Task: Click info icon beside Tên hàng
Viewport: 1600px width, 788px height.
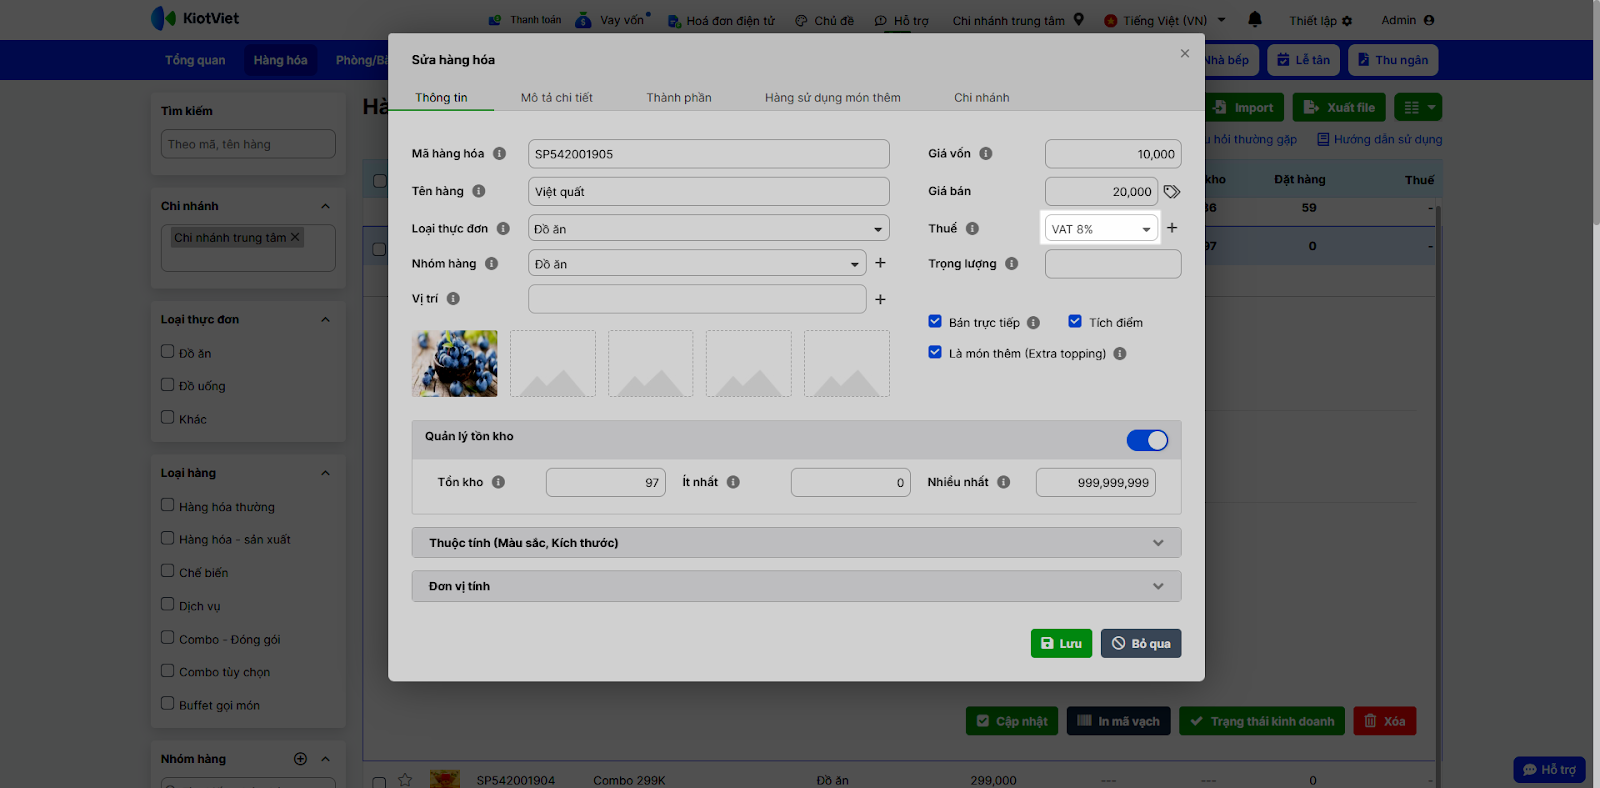Action: (x=479, y=191)
